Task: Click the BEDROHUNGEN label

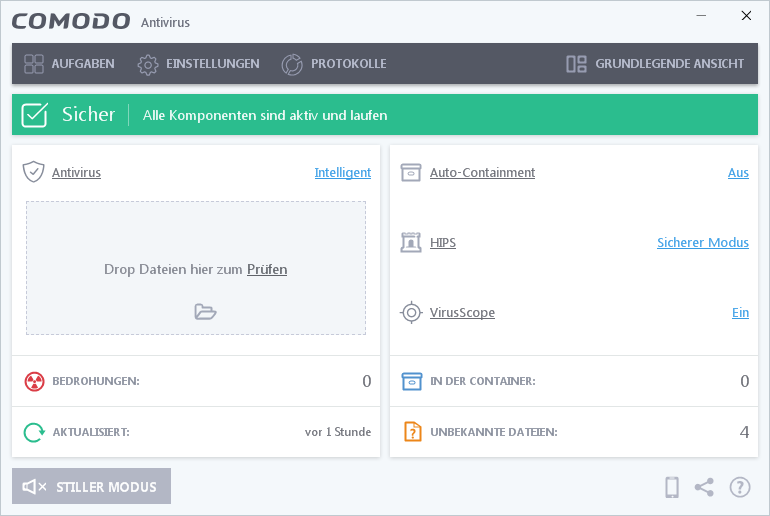Action: [96, 381]
